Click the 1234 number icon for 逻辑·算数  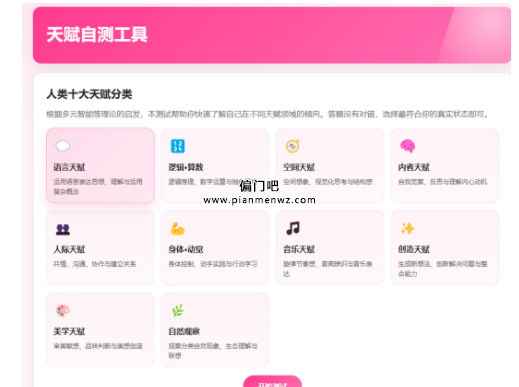[x=178, y=146]
